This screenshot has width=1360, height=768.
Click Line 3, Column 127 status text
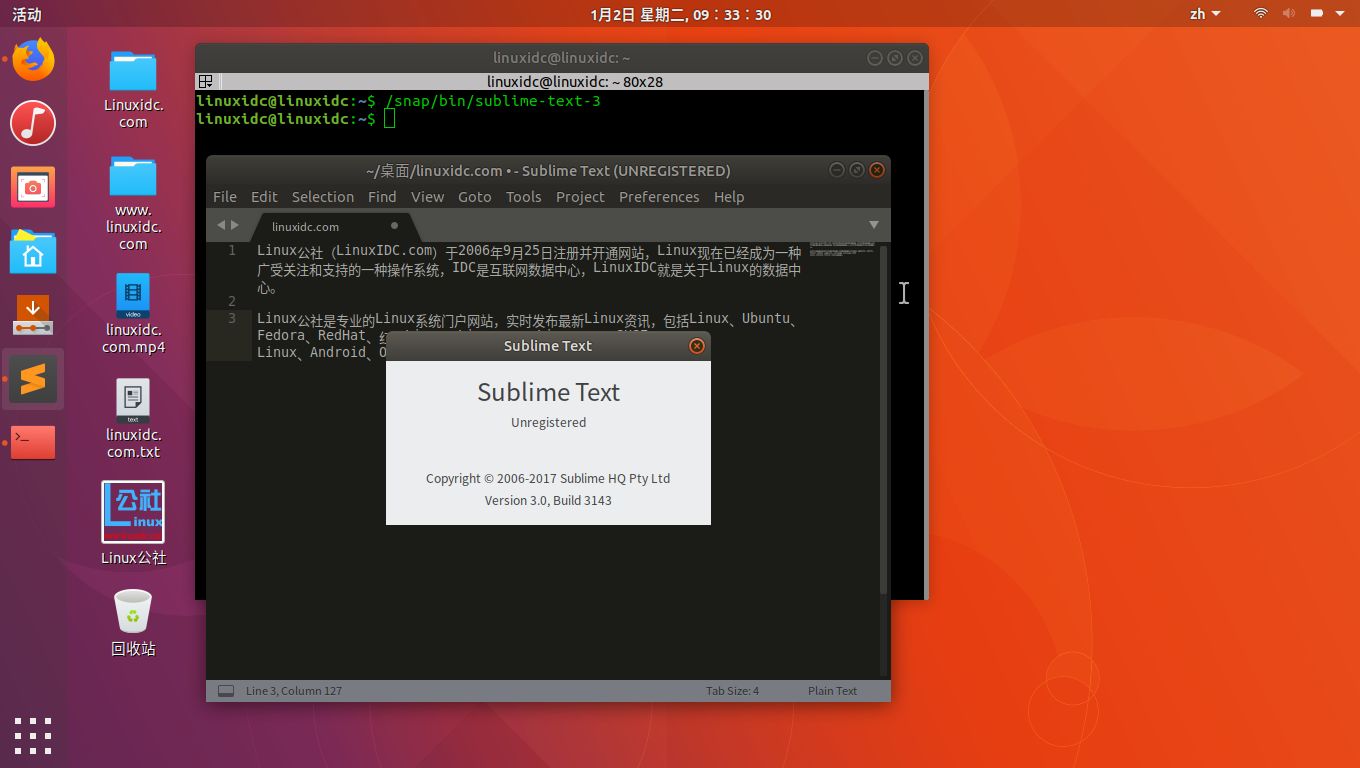coord(294,691)
